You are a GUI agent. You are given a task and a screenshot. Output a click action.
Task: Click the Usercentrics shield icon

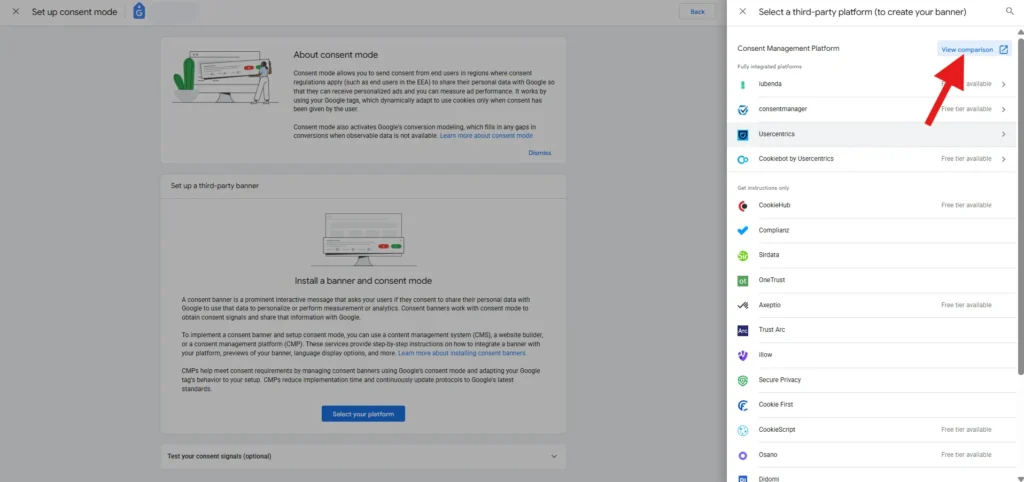click(743, 135)
